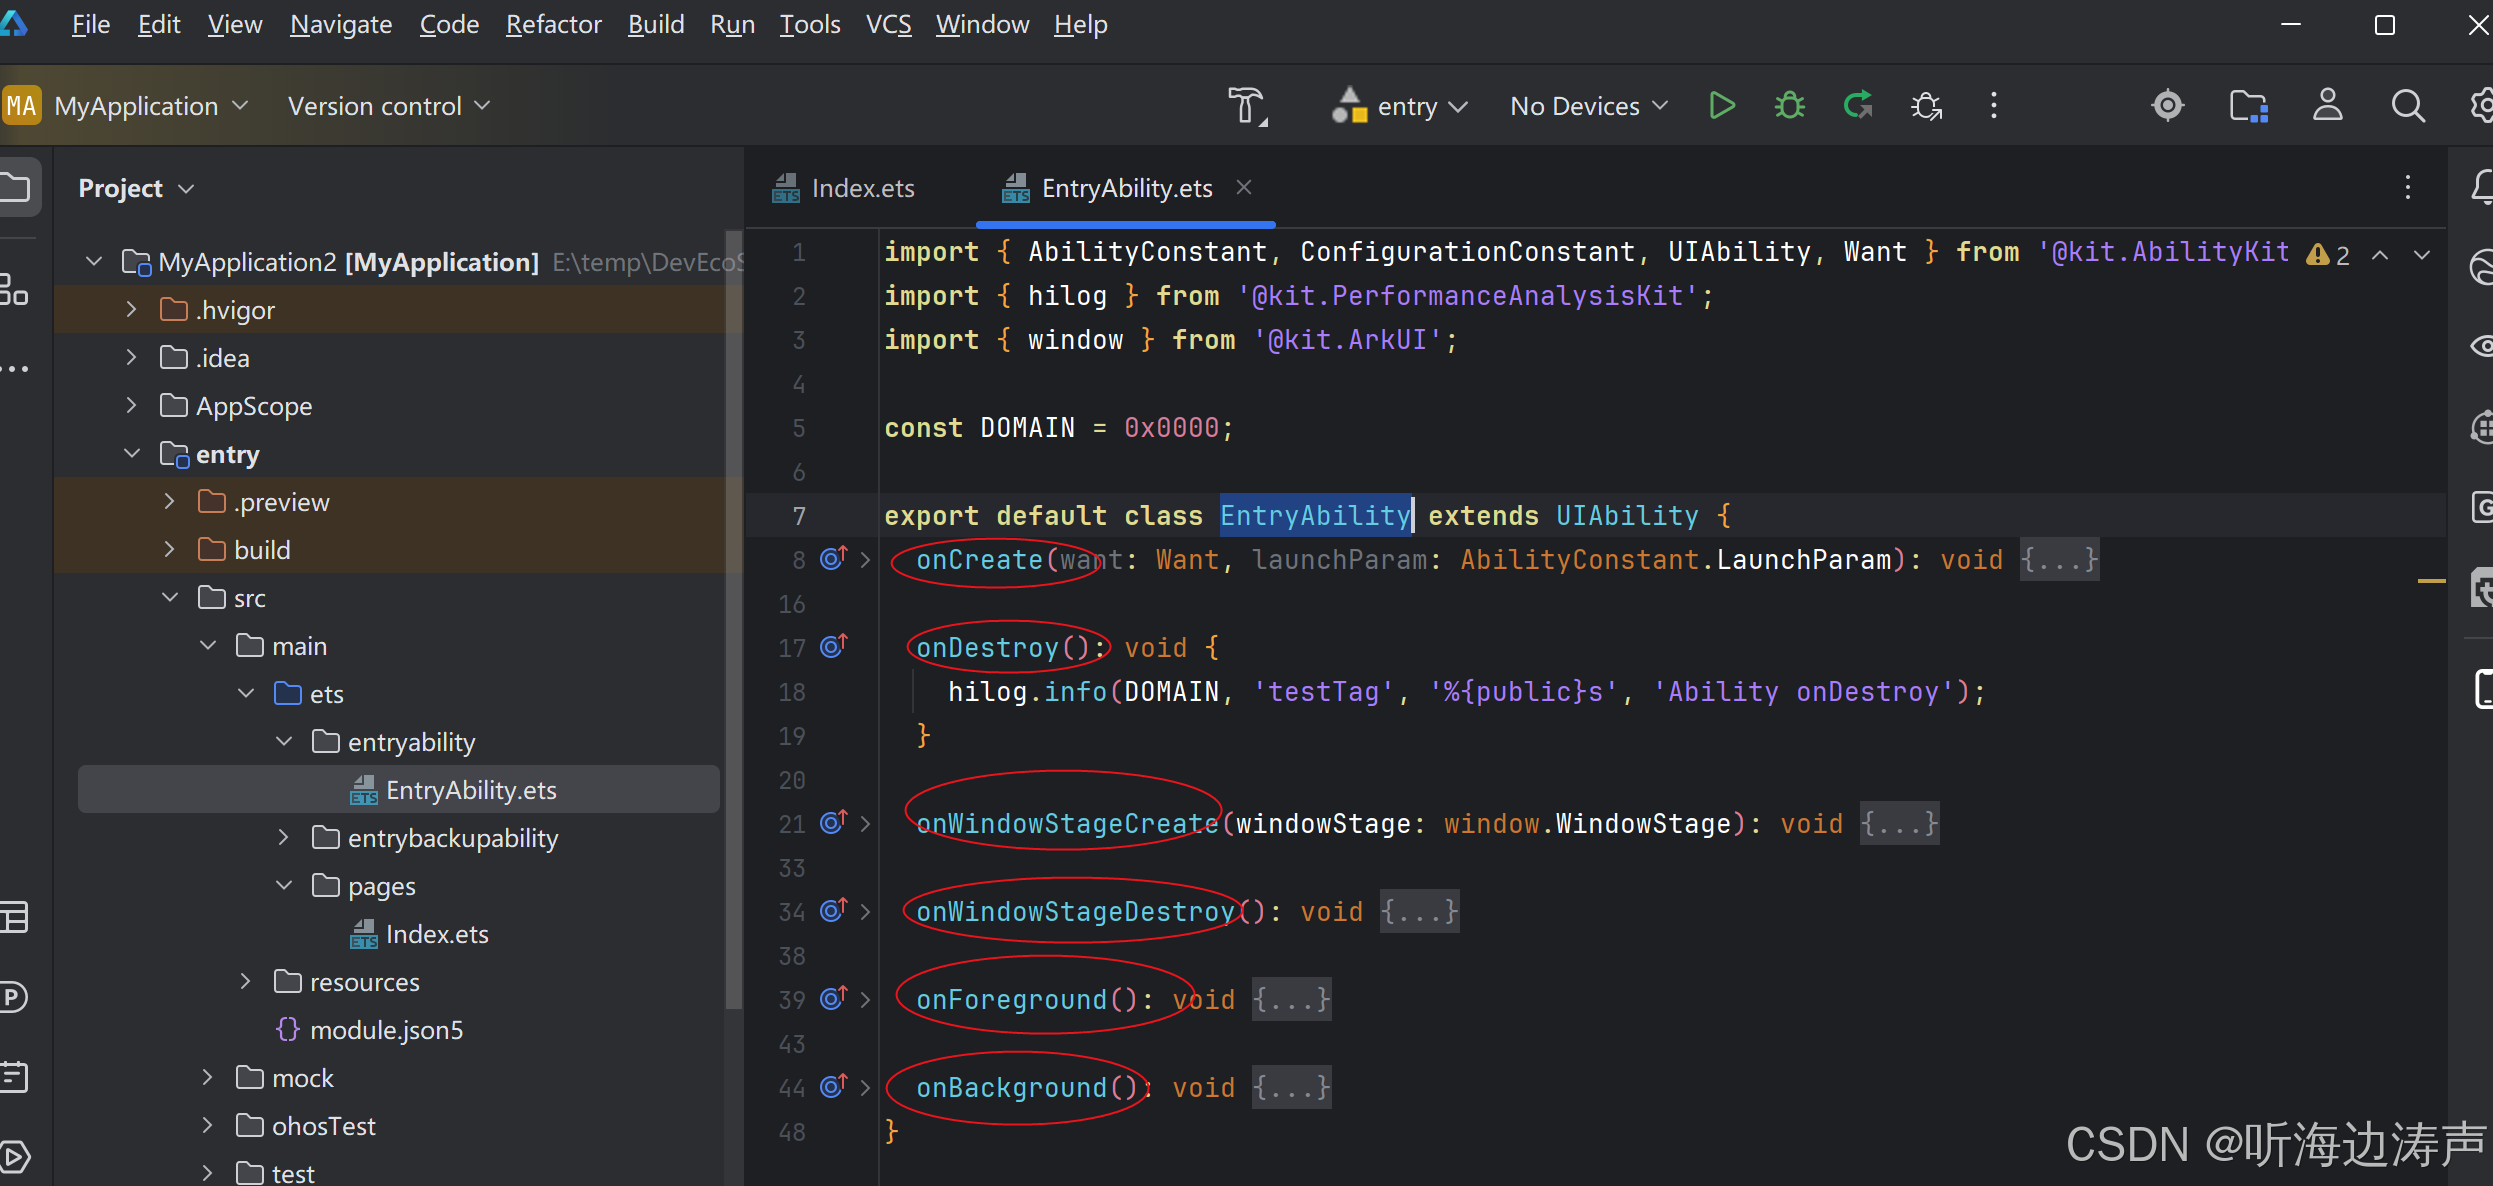2493x1186 pixels.
Task: Click the hammer build icon
Action: point(1247,106)
